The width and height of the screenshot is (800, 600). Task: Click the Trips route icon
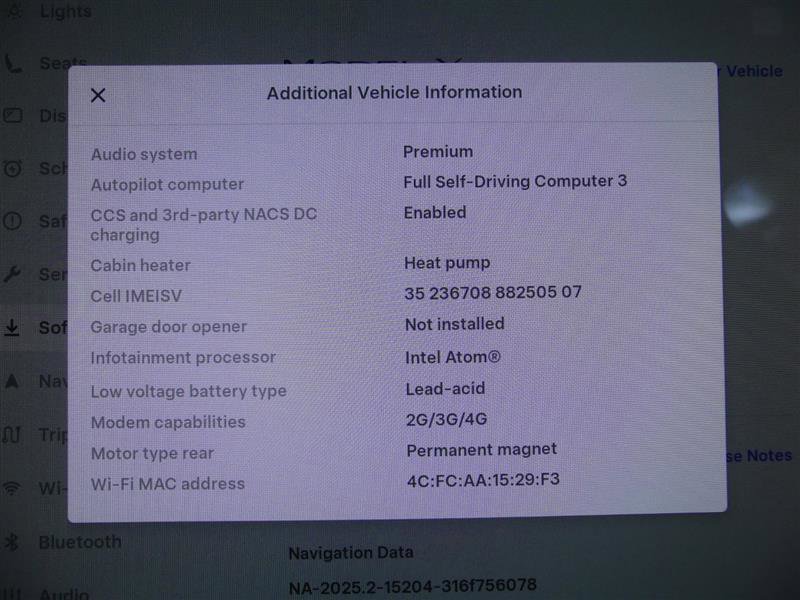(12, 435)
